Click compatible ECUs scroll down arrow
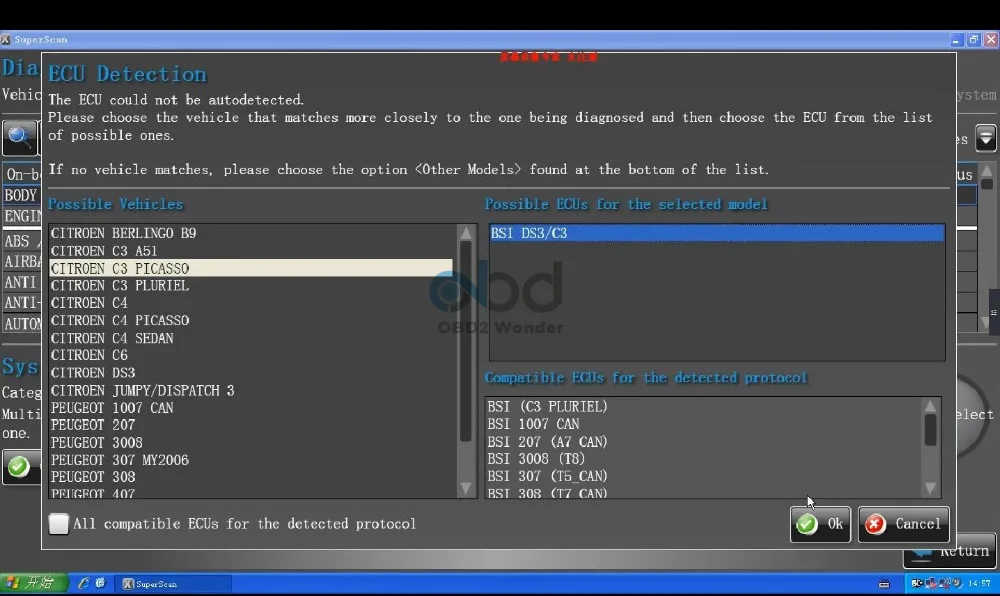 930,488
